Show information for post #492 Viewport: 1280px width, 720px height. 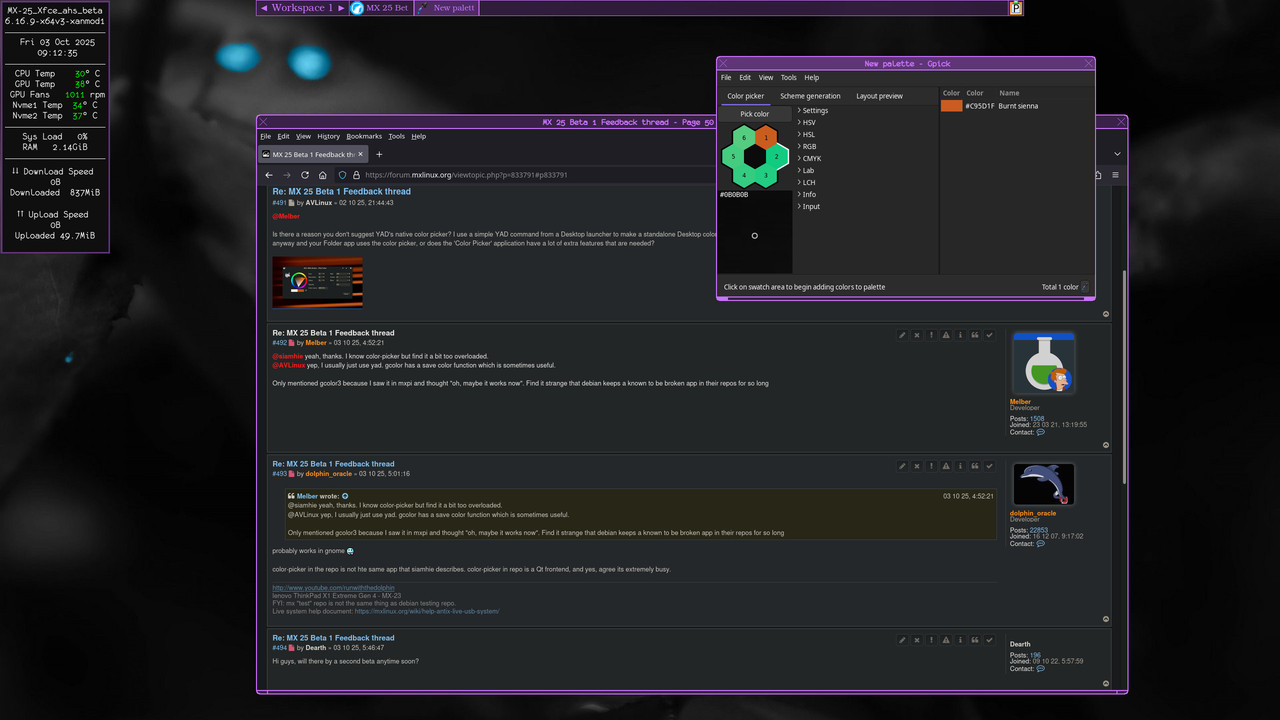[x=960, y=335]
